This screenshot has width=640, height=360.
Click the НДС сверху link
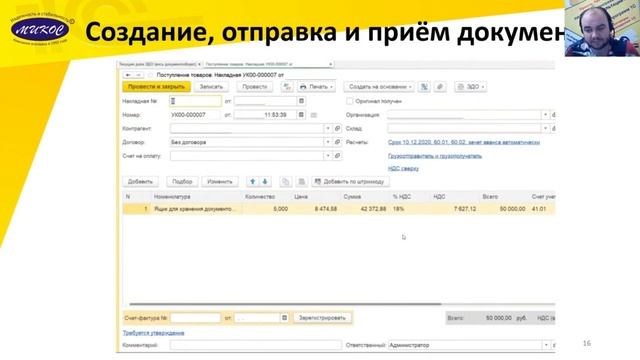pos(403,168)
